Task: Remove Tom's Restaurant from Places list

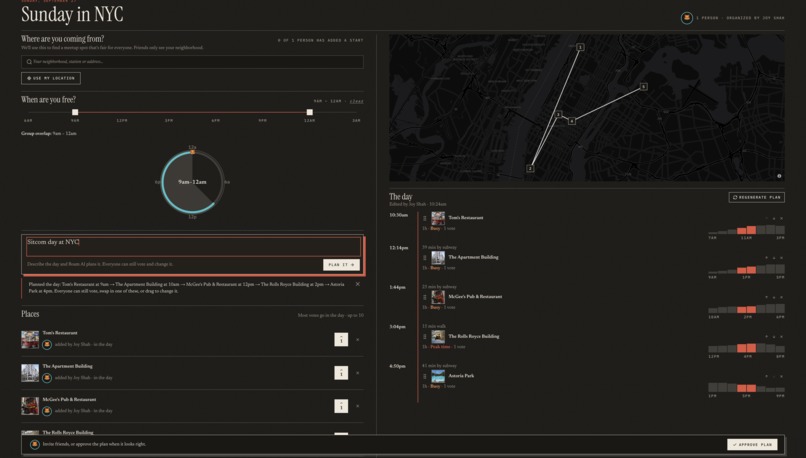Action: pyautogui.click(x=358, y=340)
